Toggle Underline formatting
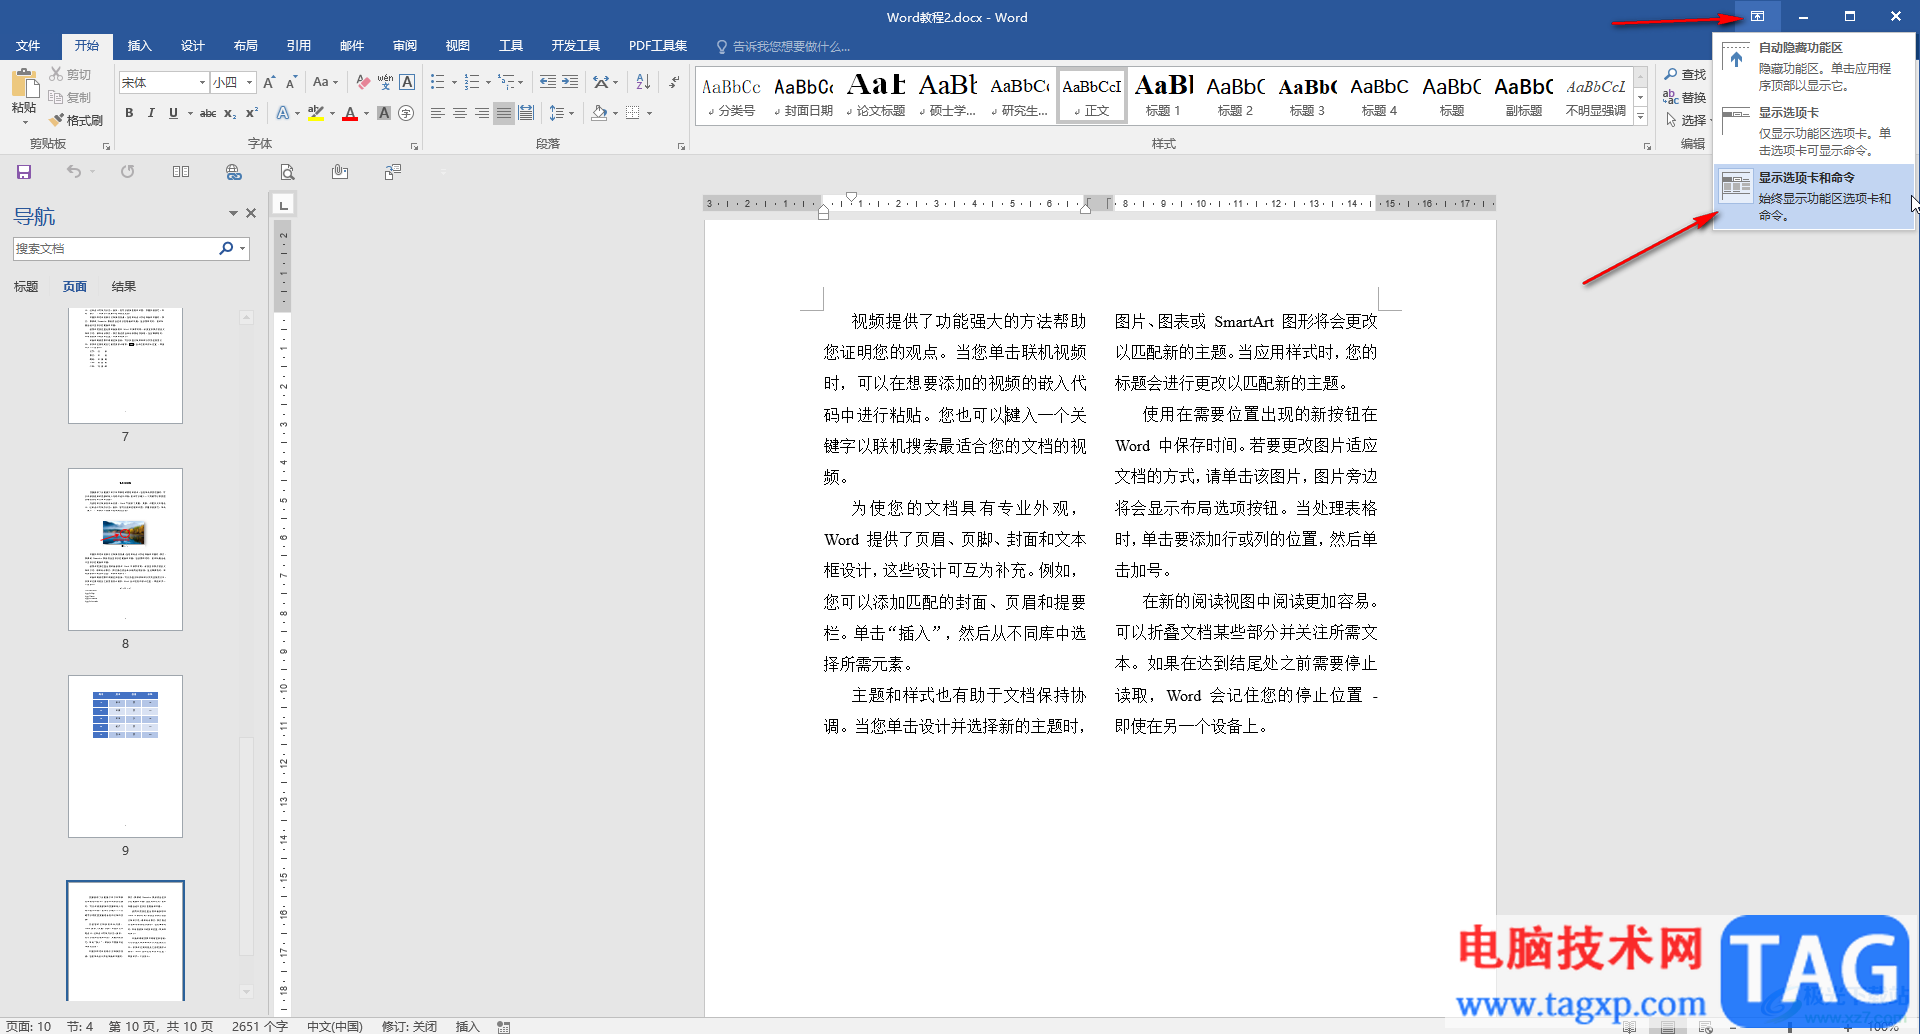The width and height of the screenshot is (1920, 1034). point(173,113)
